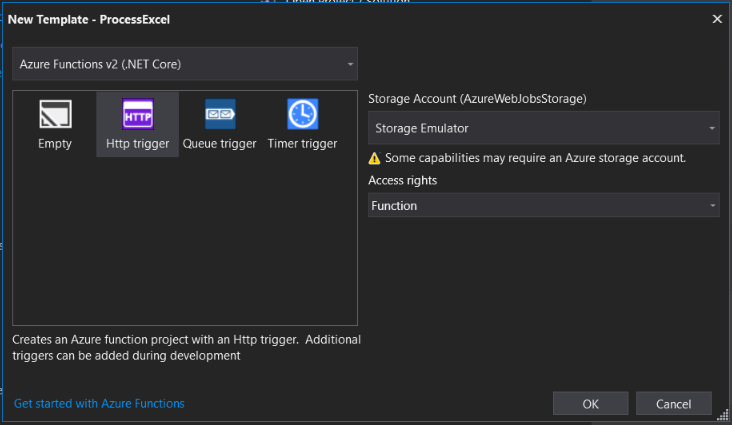The image size is (732, 425).
Task: Click the "Timer trigger" text label
Action: pyautogui.click(x=303, y=143)
